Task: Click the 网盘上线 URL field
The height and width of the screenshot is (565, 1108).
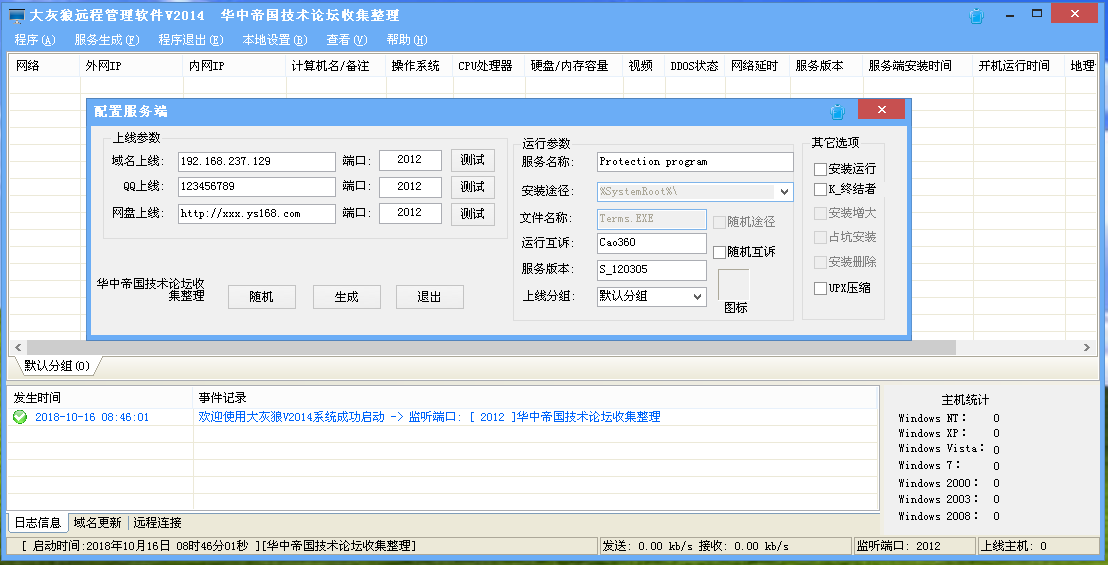Action: 257,213
